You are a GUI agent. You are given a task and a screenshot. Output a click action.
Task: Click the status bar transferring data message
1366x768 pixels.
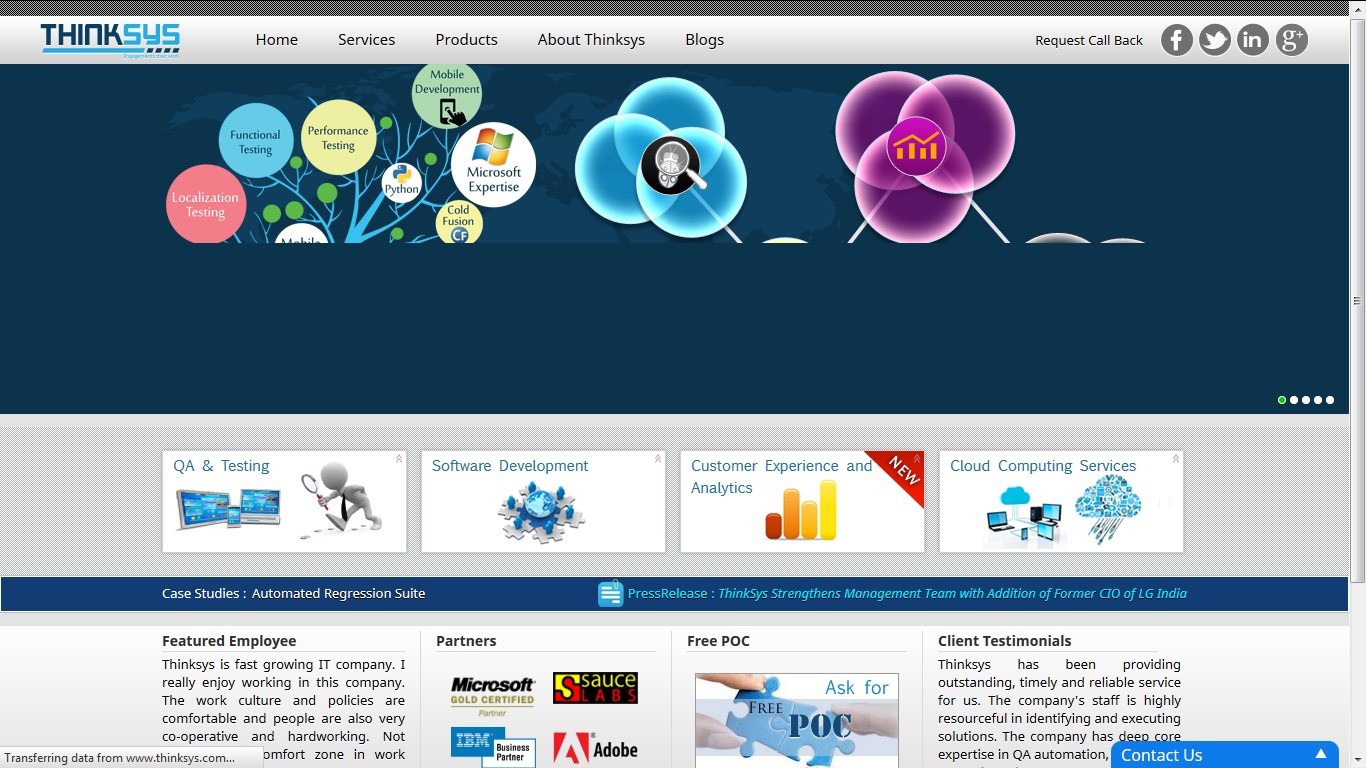pyautogui.click(x=120, y=758)
